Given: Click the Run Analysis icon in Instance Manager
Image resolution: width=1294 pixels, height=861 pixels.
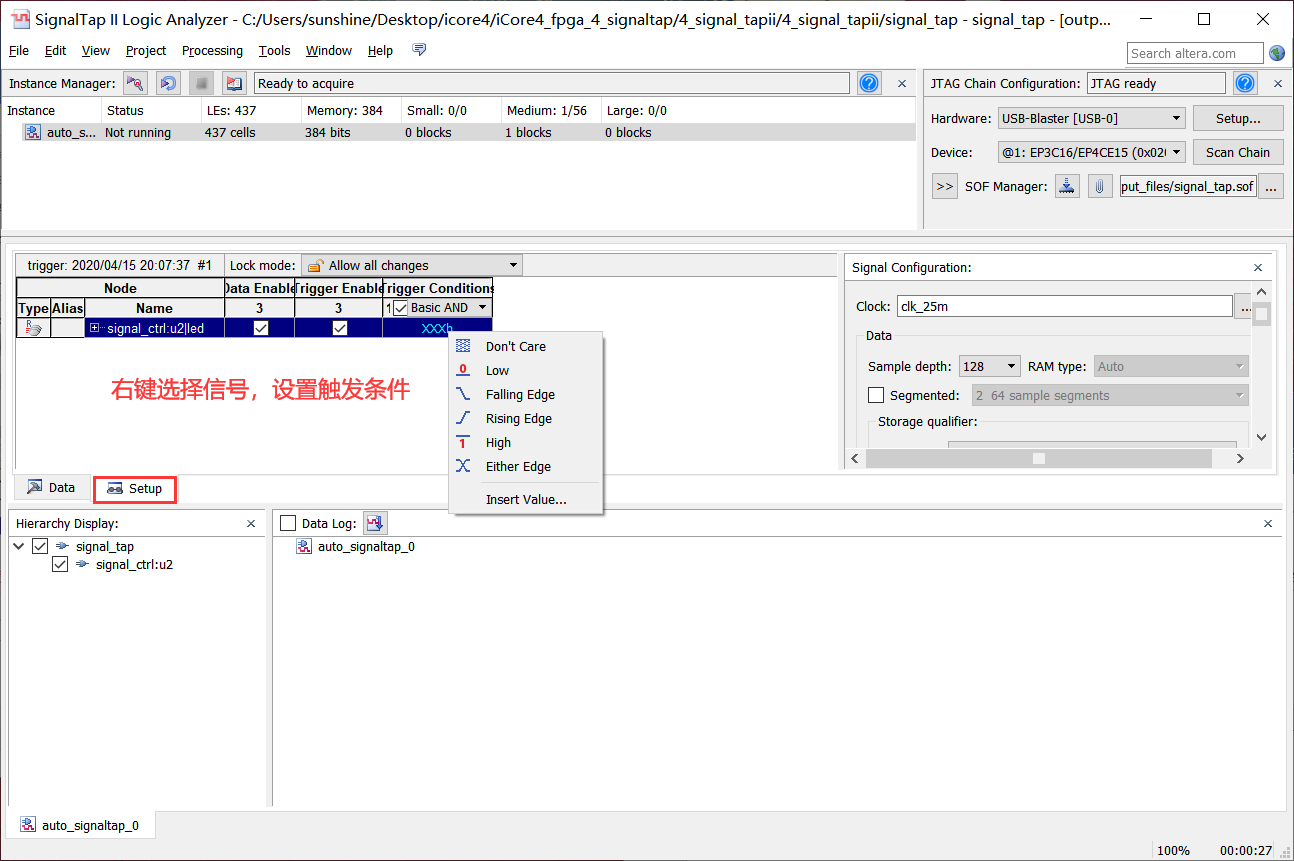Looking at the screenshot, I should (135, 84).
